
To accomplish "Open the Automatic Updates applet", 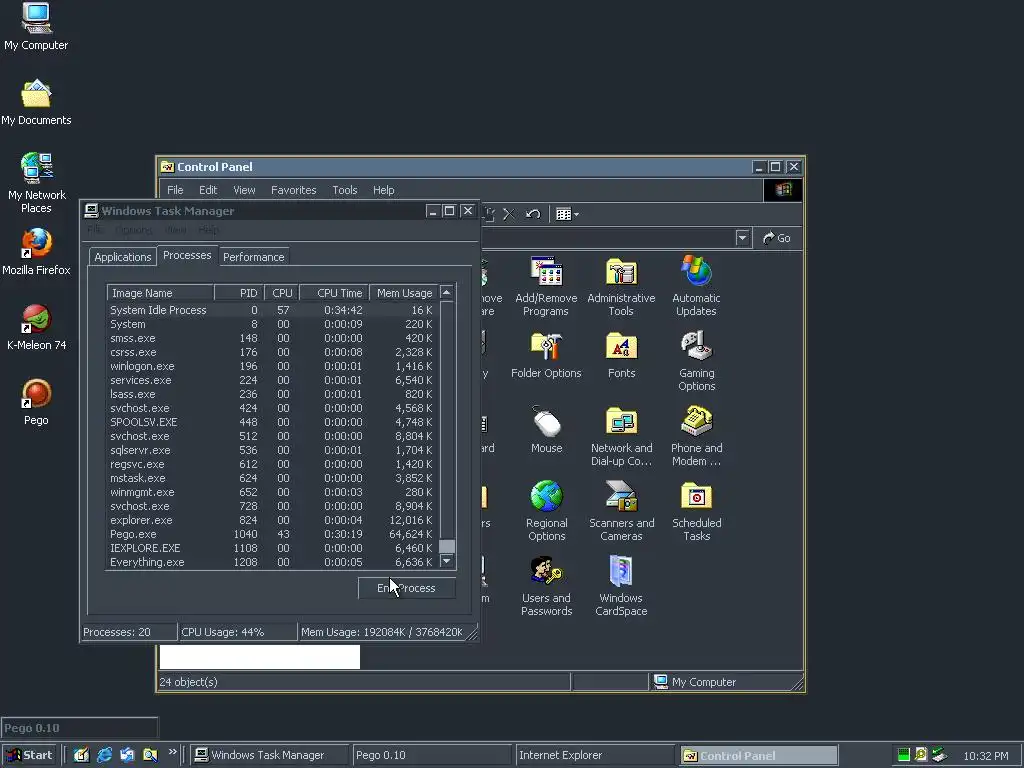I will [696, 286].
